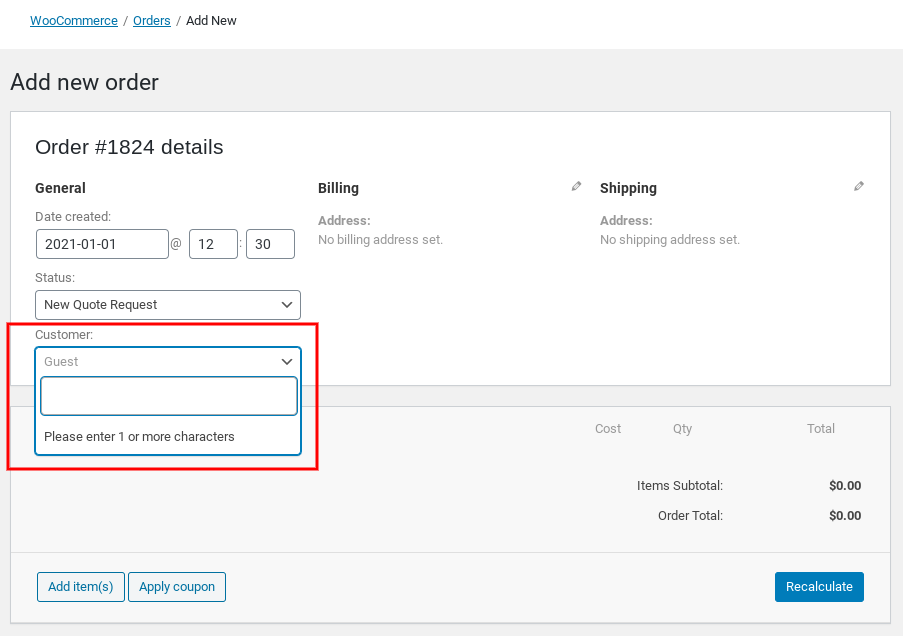The image size is (903, 636).
Task: Edit shipping address with pencil icon
Action: click(x=859, y=186)
